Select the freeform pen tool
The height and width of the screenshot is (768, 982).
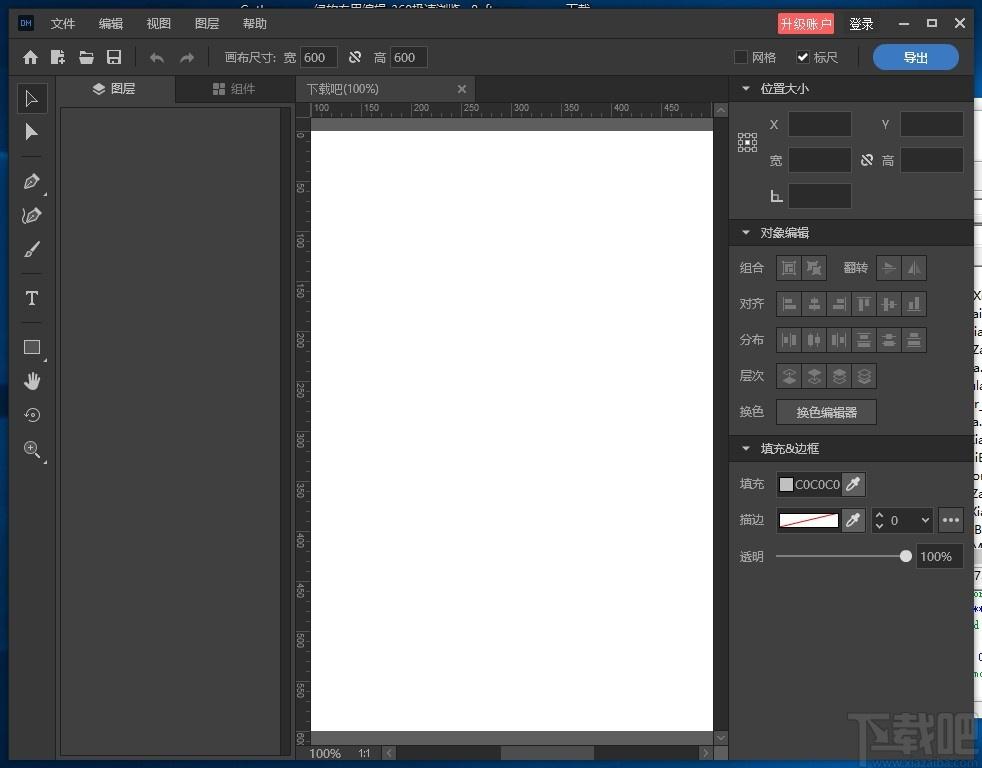(x=31, y=215)
